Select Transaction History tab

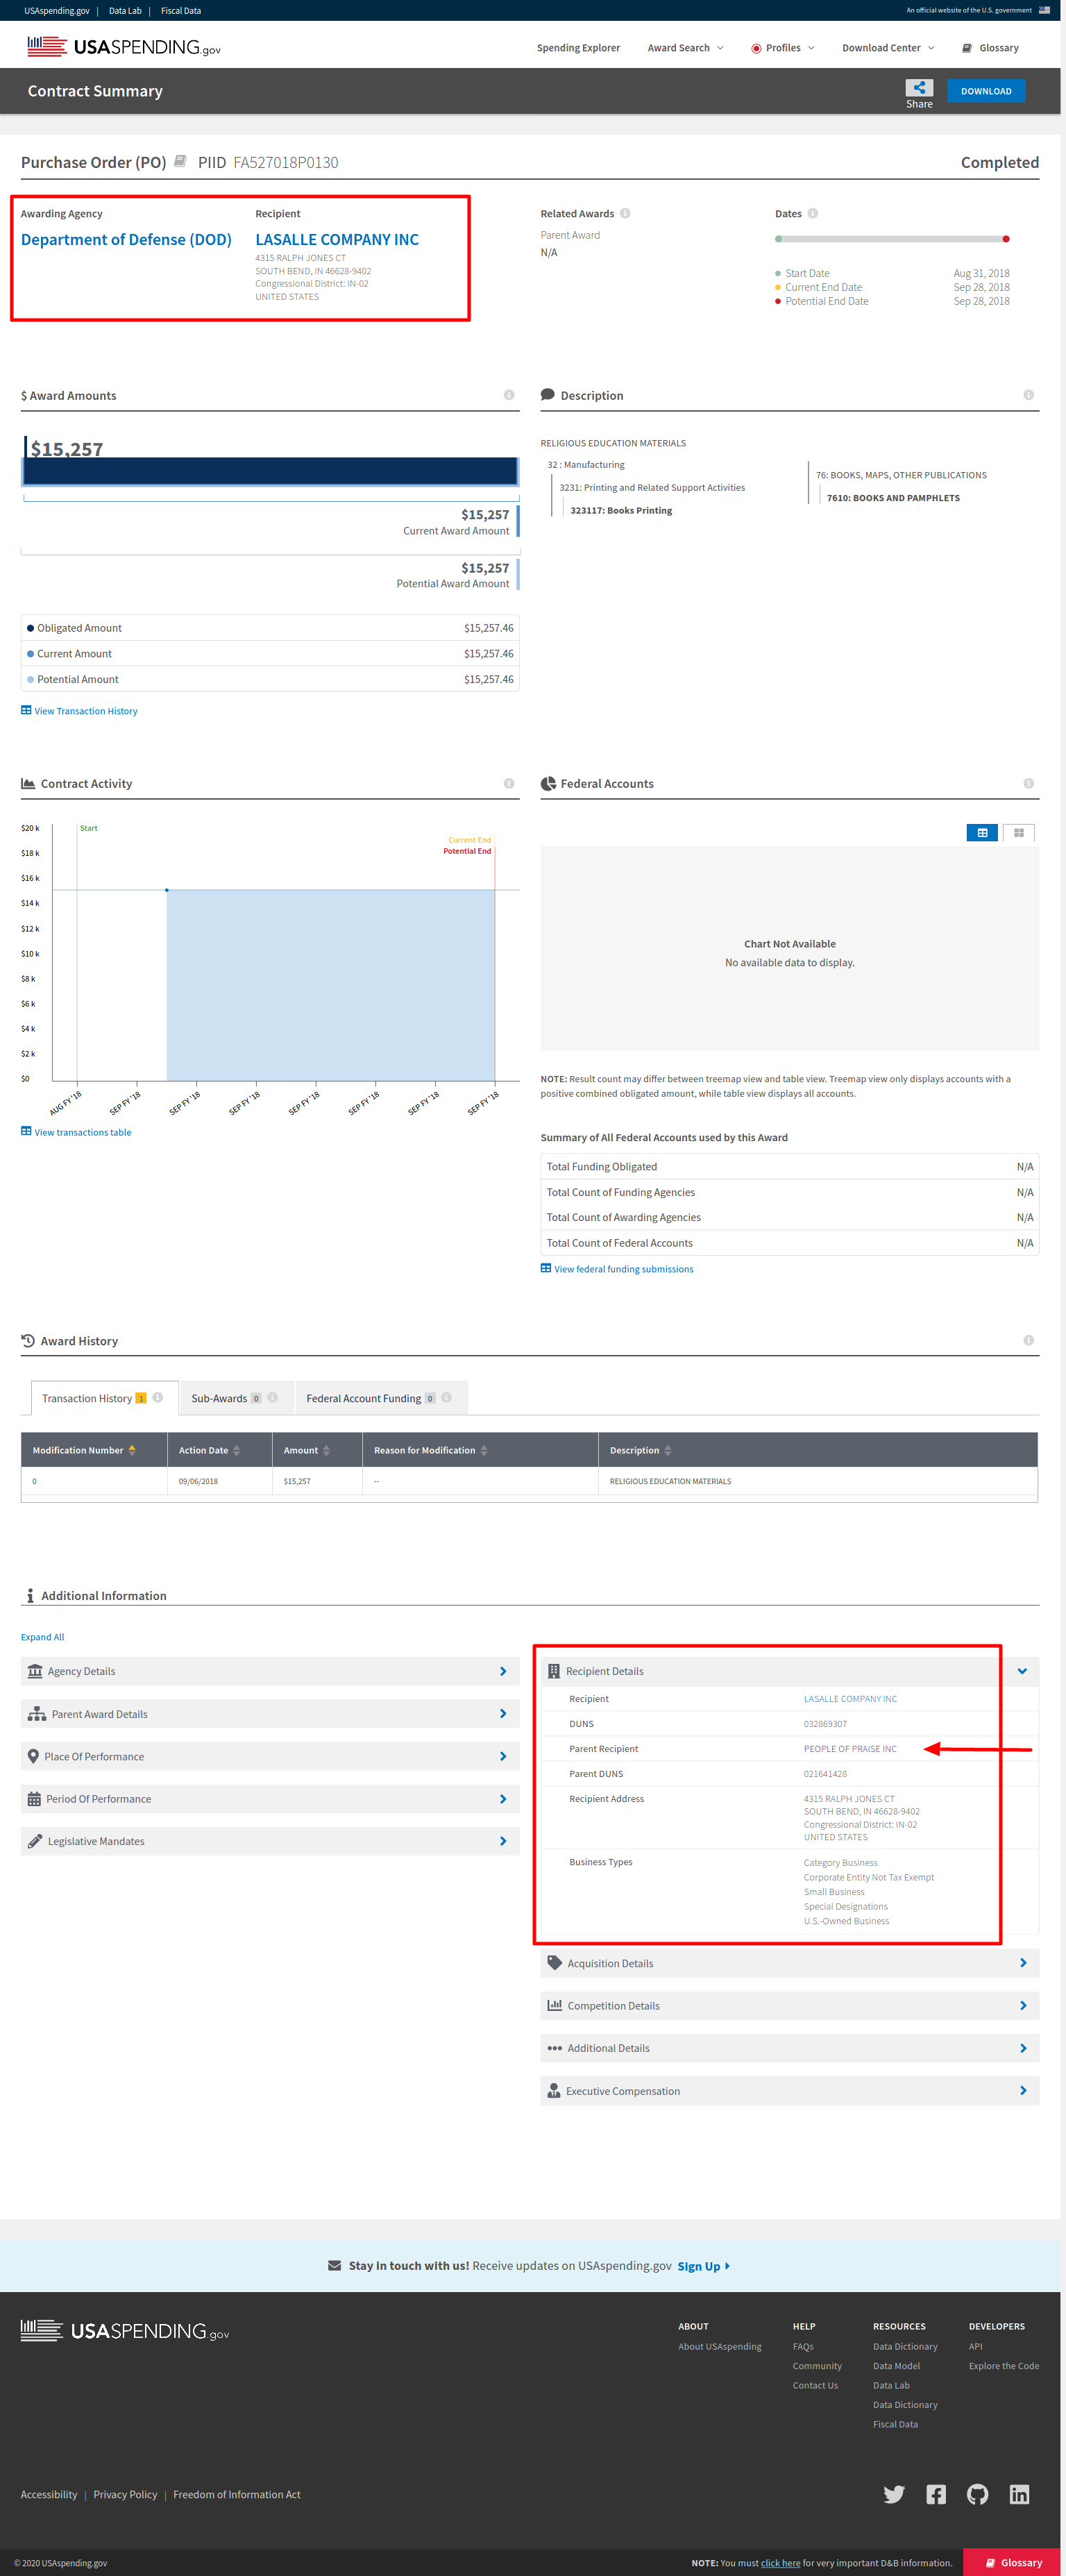point(104,1398)
